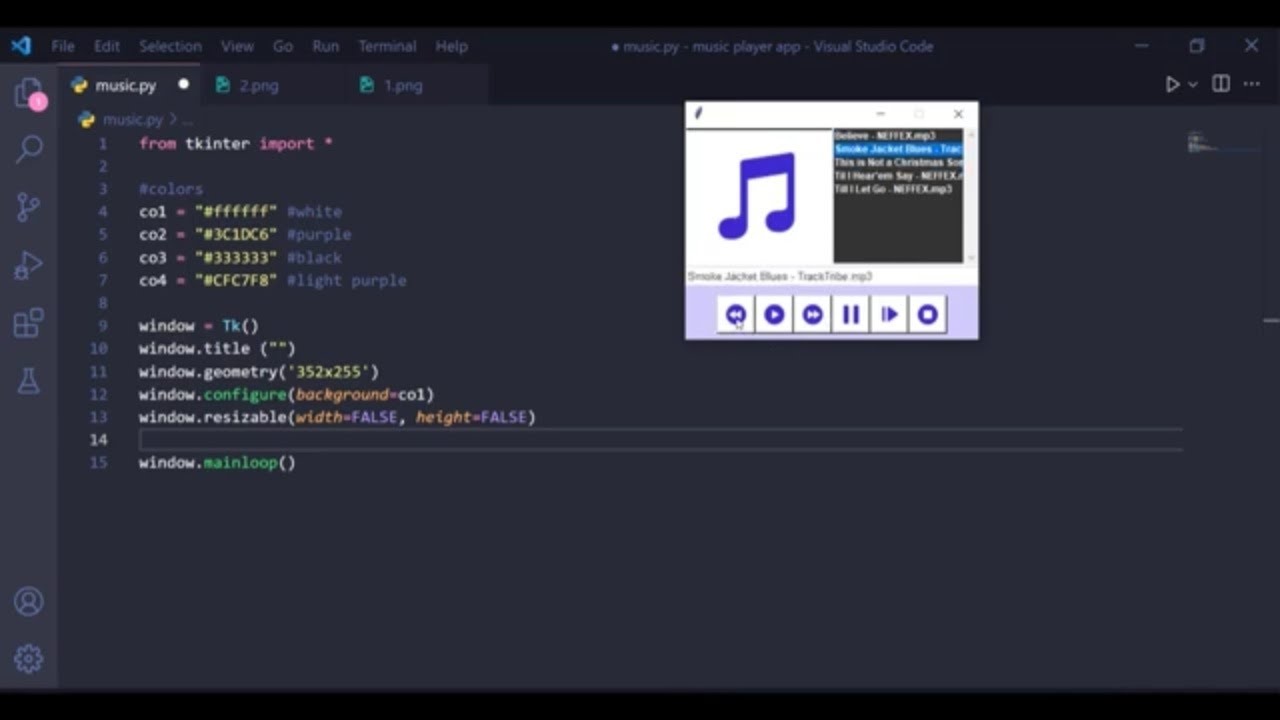Open the Testing flask view
Image resolution: width=1280 pixels, height=720 pixels.
(29, 380)
